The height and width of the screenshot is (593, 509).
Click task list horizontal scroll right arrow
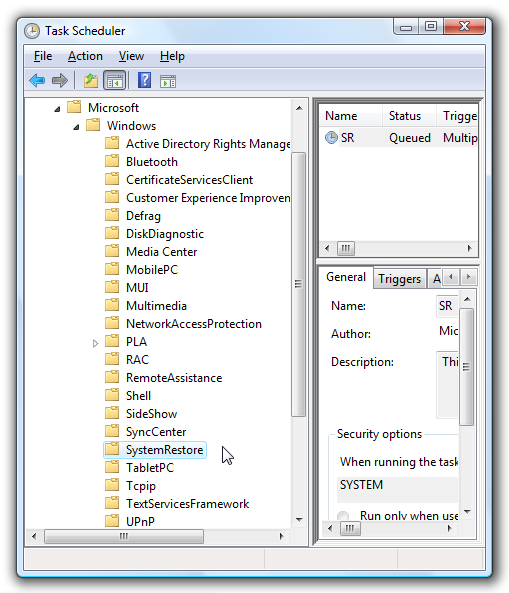(469, 248)
